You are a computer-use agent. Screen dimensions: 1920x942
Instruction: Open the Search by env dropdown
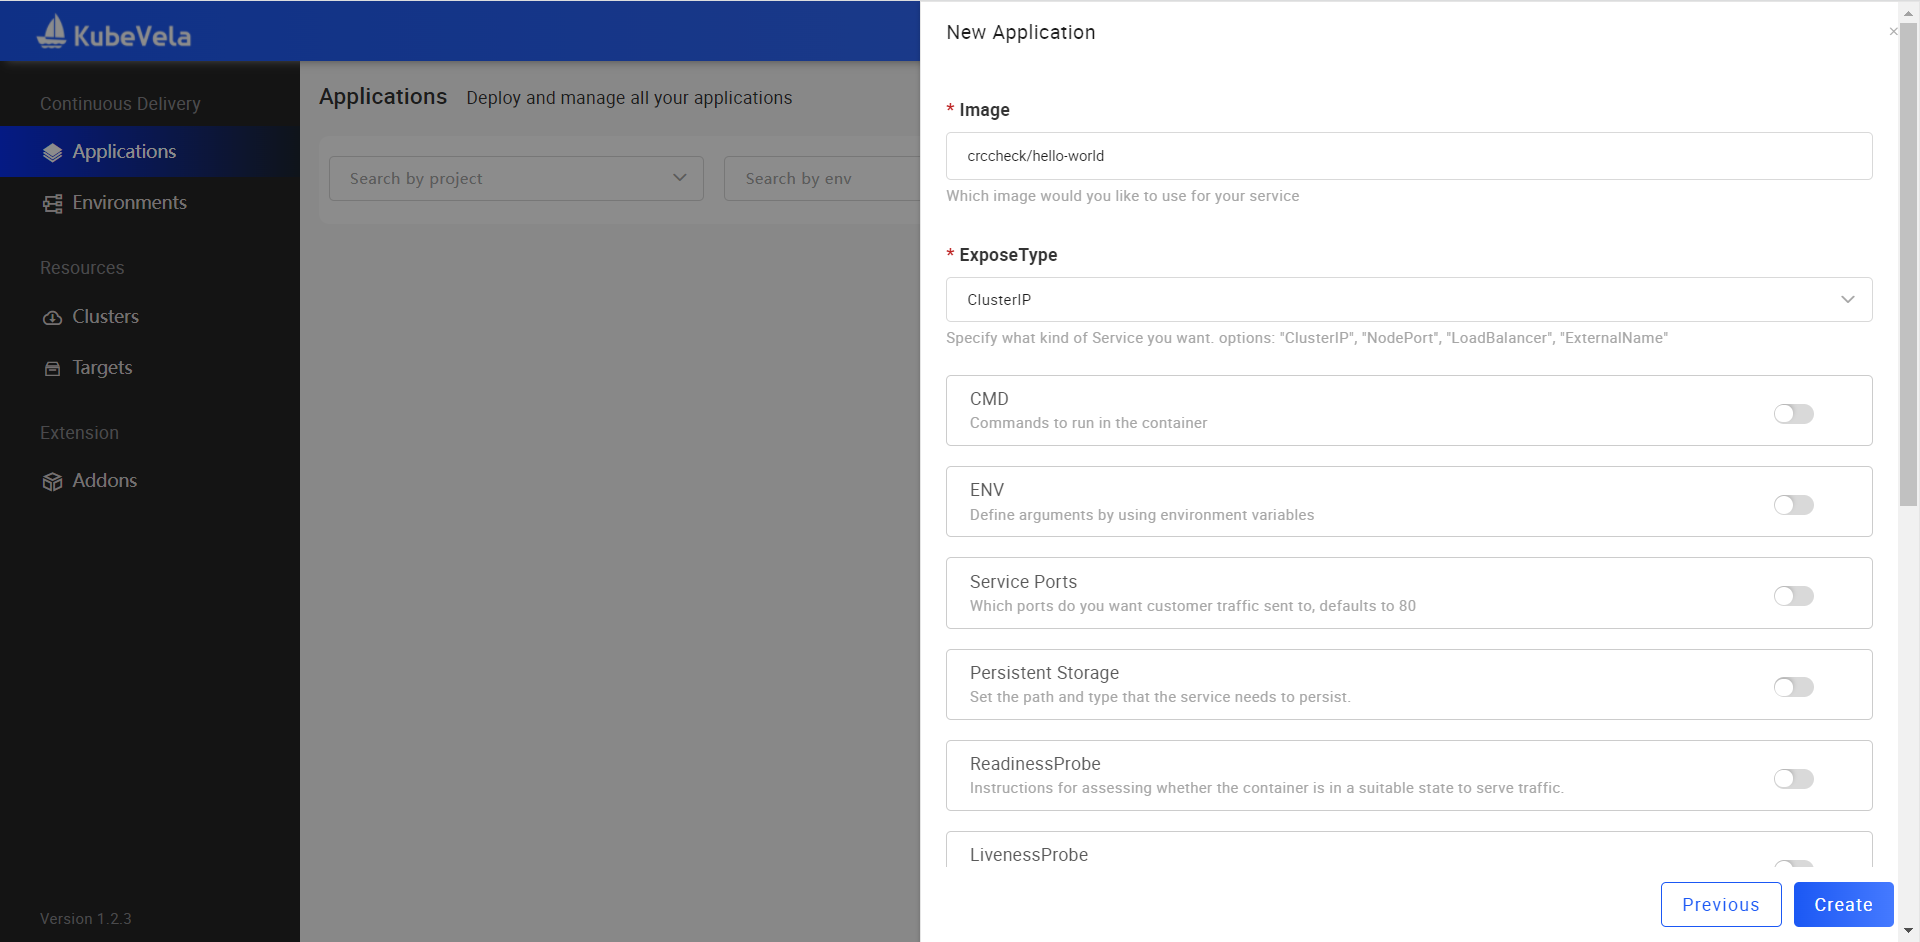tap(822, 179)
